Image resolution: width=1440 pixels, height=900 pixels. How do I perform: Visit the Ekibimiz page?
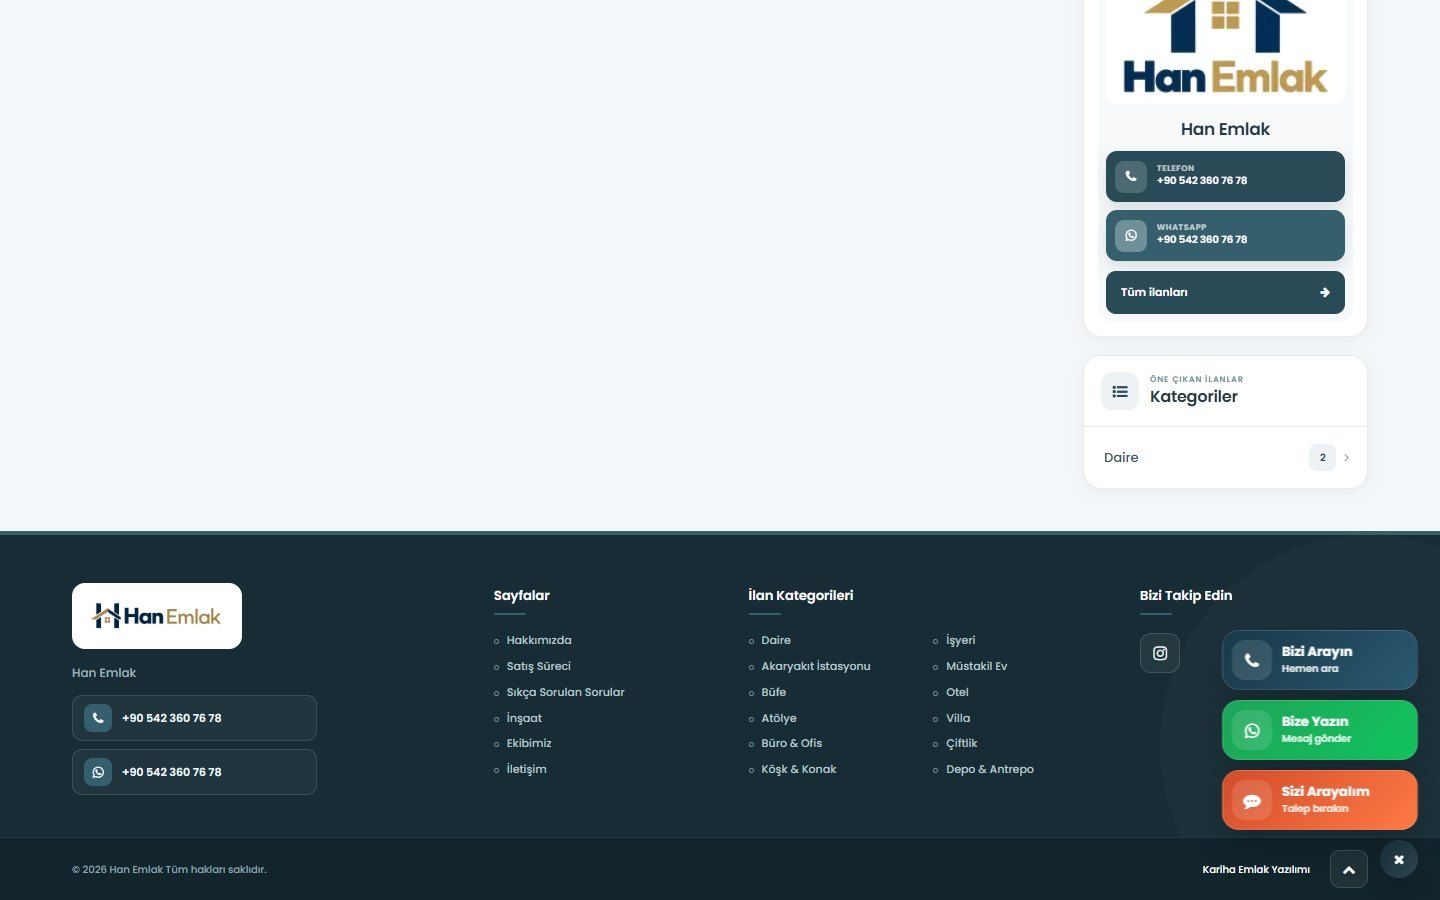coord(529,743)
